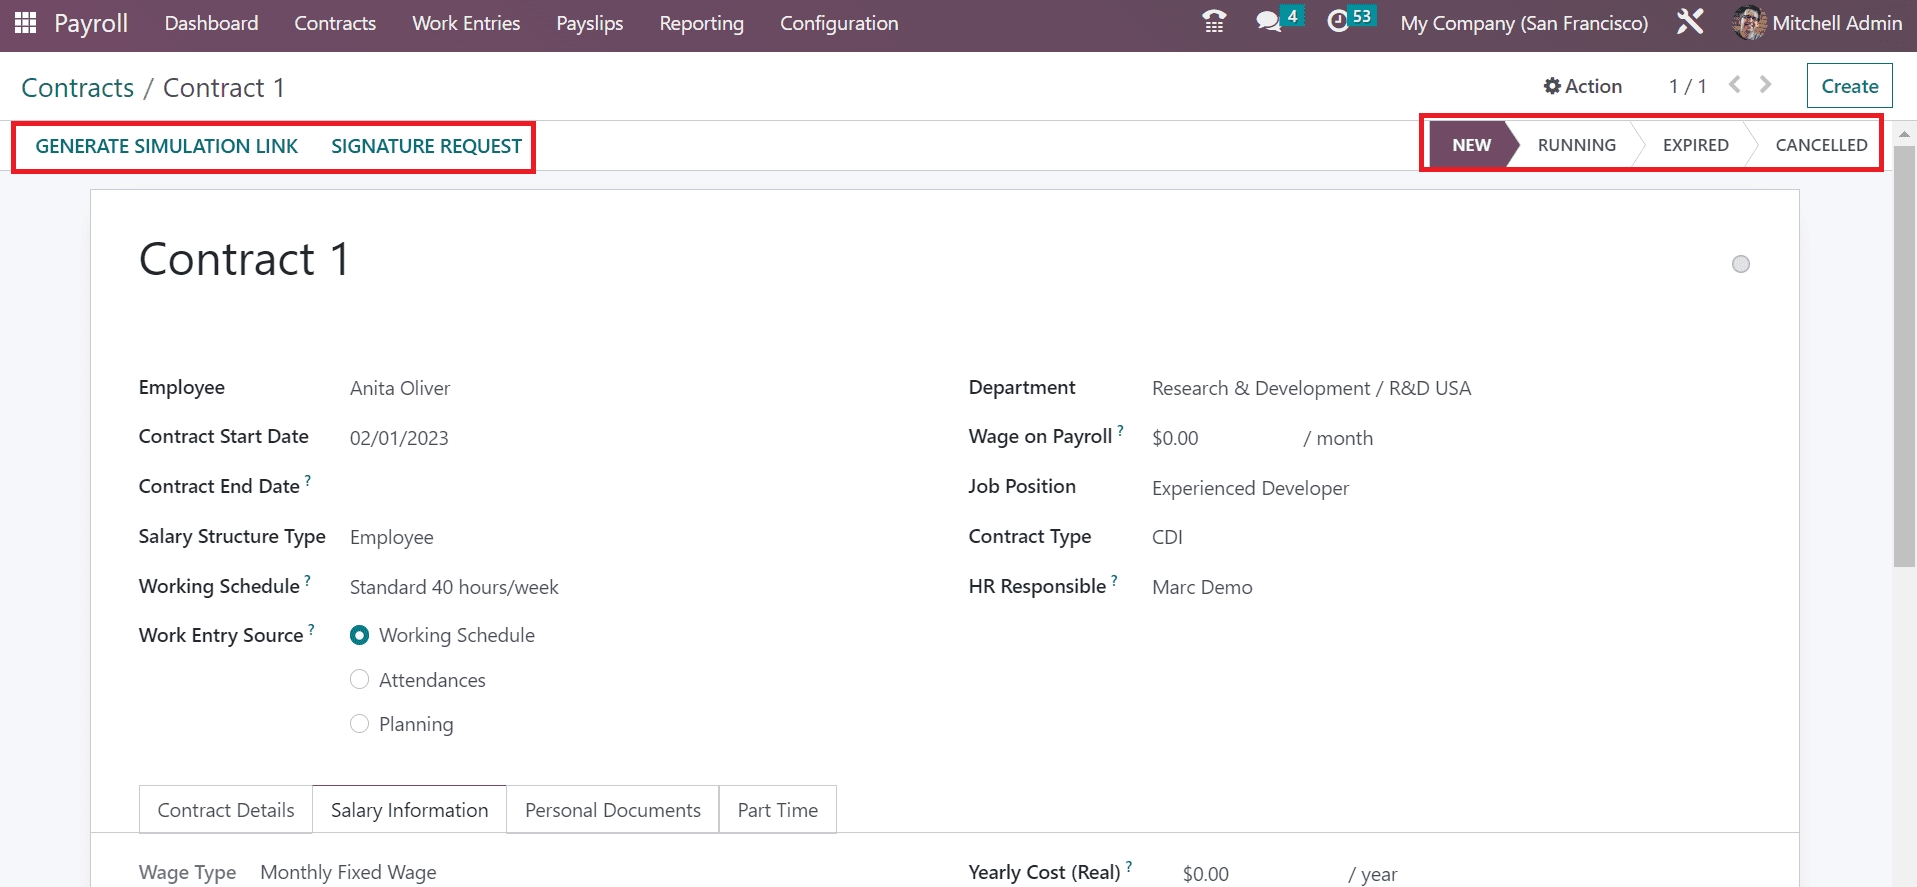Click the grey kanban state circle

[x=1740, y=264]
